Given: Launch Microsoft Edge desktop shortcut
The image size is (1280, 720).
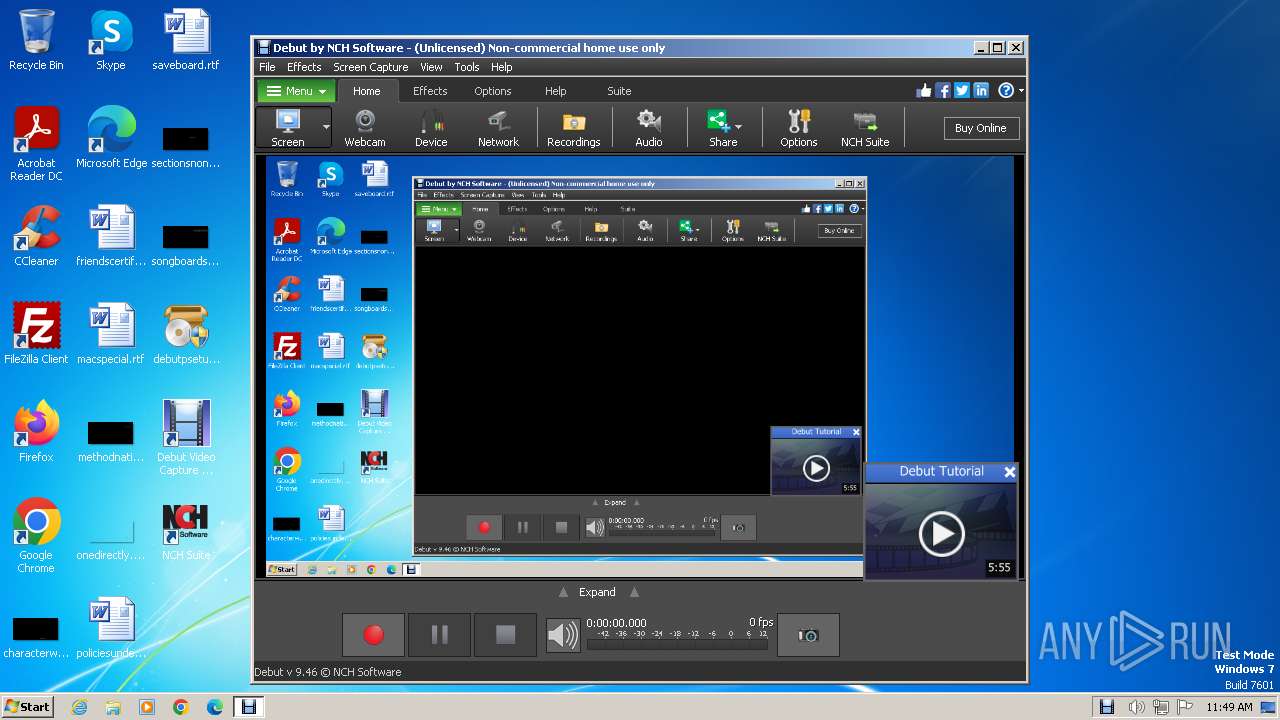Looking at the screenshot, I should coord(111,138).
